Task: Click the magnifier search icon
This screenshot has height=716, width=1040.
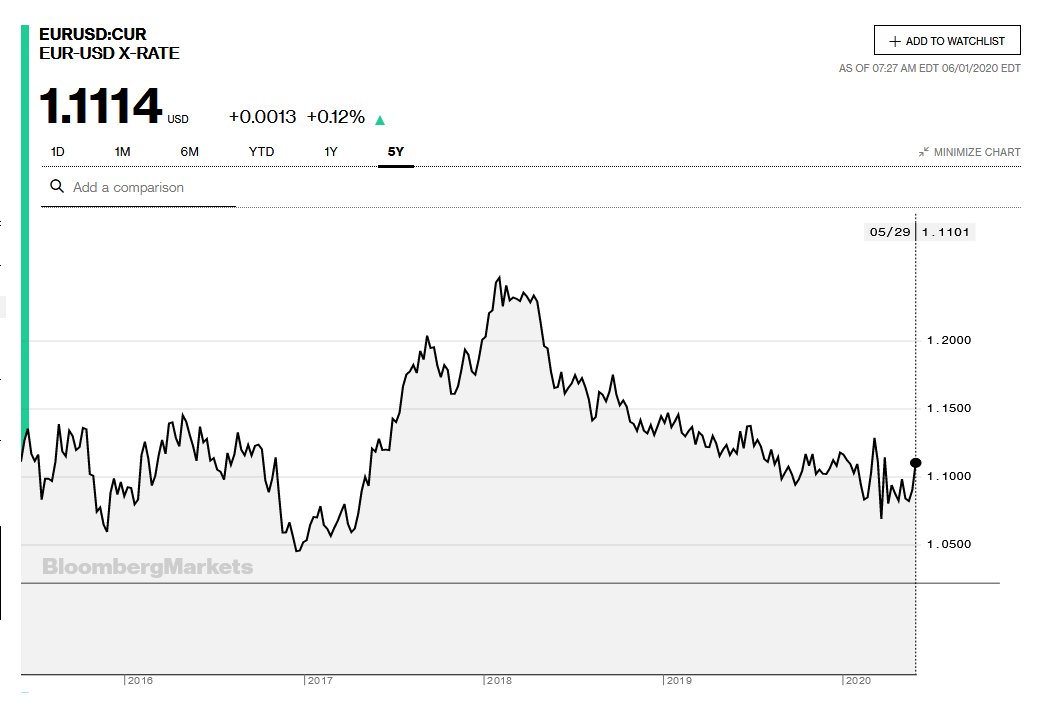Action: point(56,187)
